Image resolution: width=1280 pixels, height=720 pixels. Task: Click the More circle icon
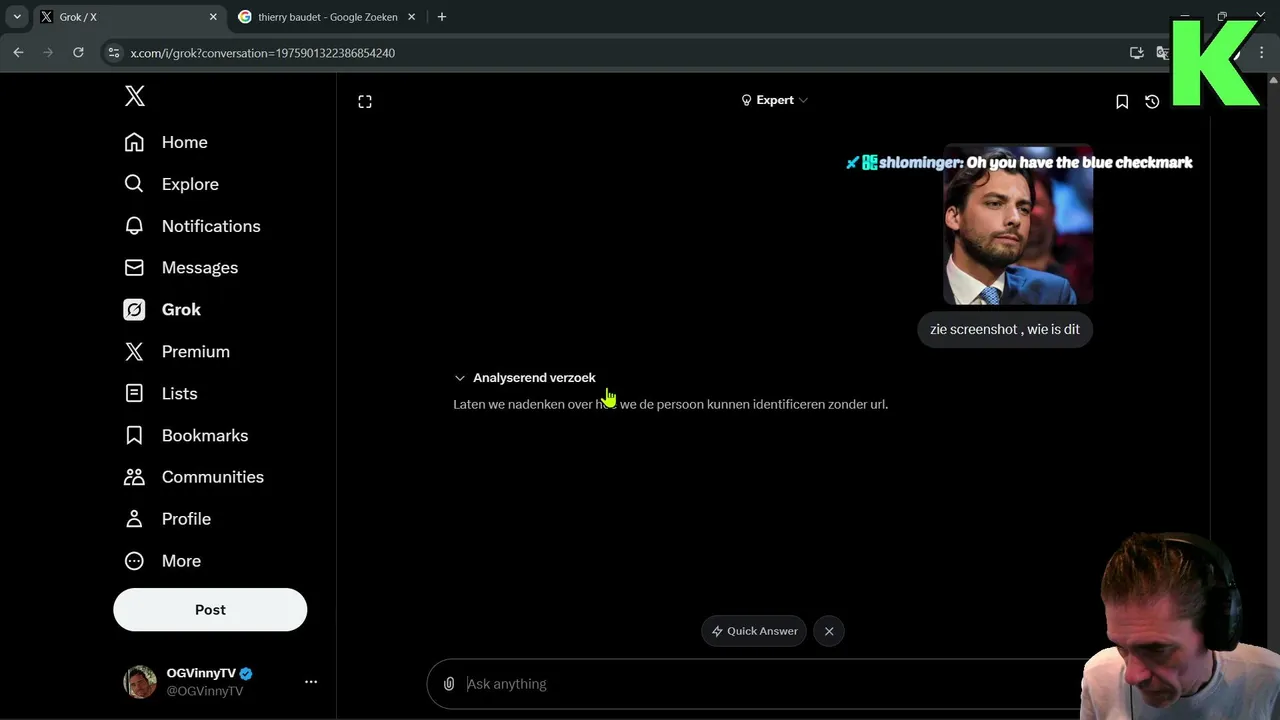pyautogui.click(x=134, y=561)
